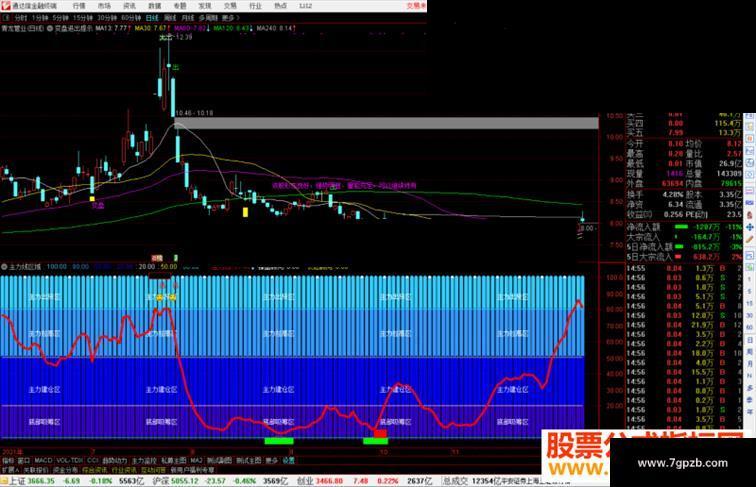Click the 14:55 first trade tick row
This screenshot has height=487, width=756.
pos(684,268)
